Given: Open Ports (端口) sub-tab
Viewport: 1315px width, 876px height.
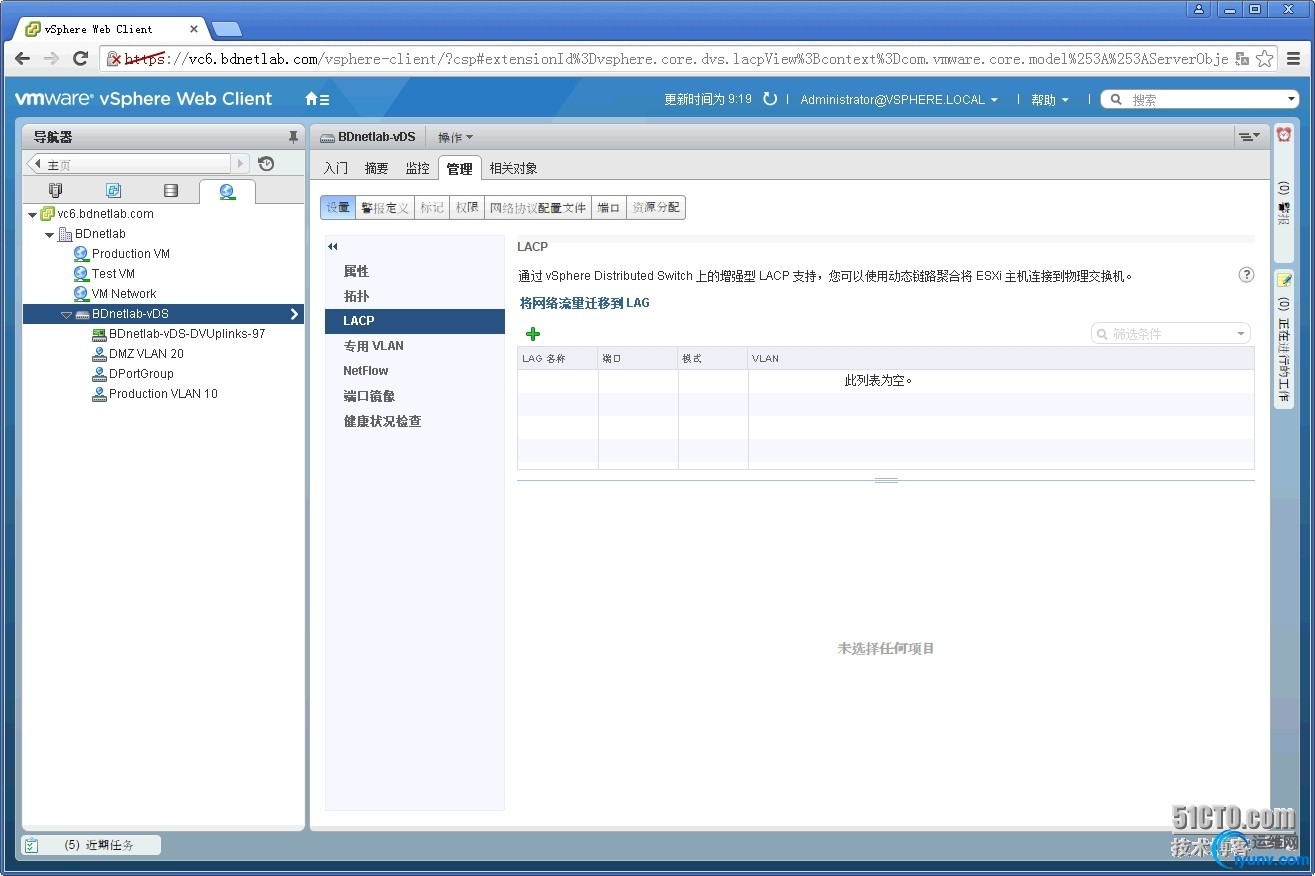Looking at the screenshot, I should click(x=609, y=207).
